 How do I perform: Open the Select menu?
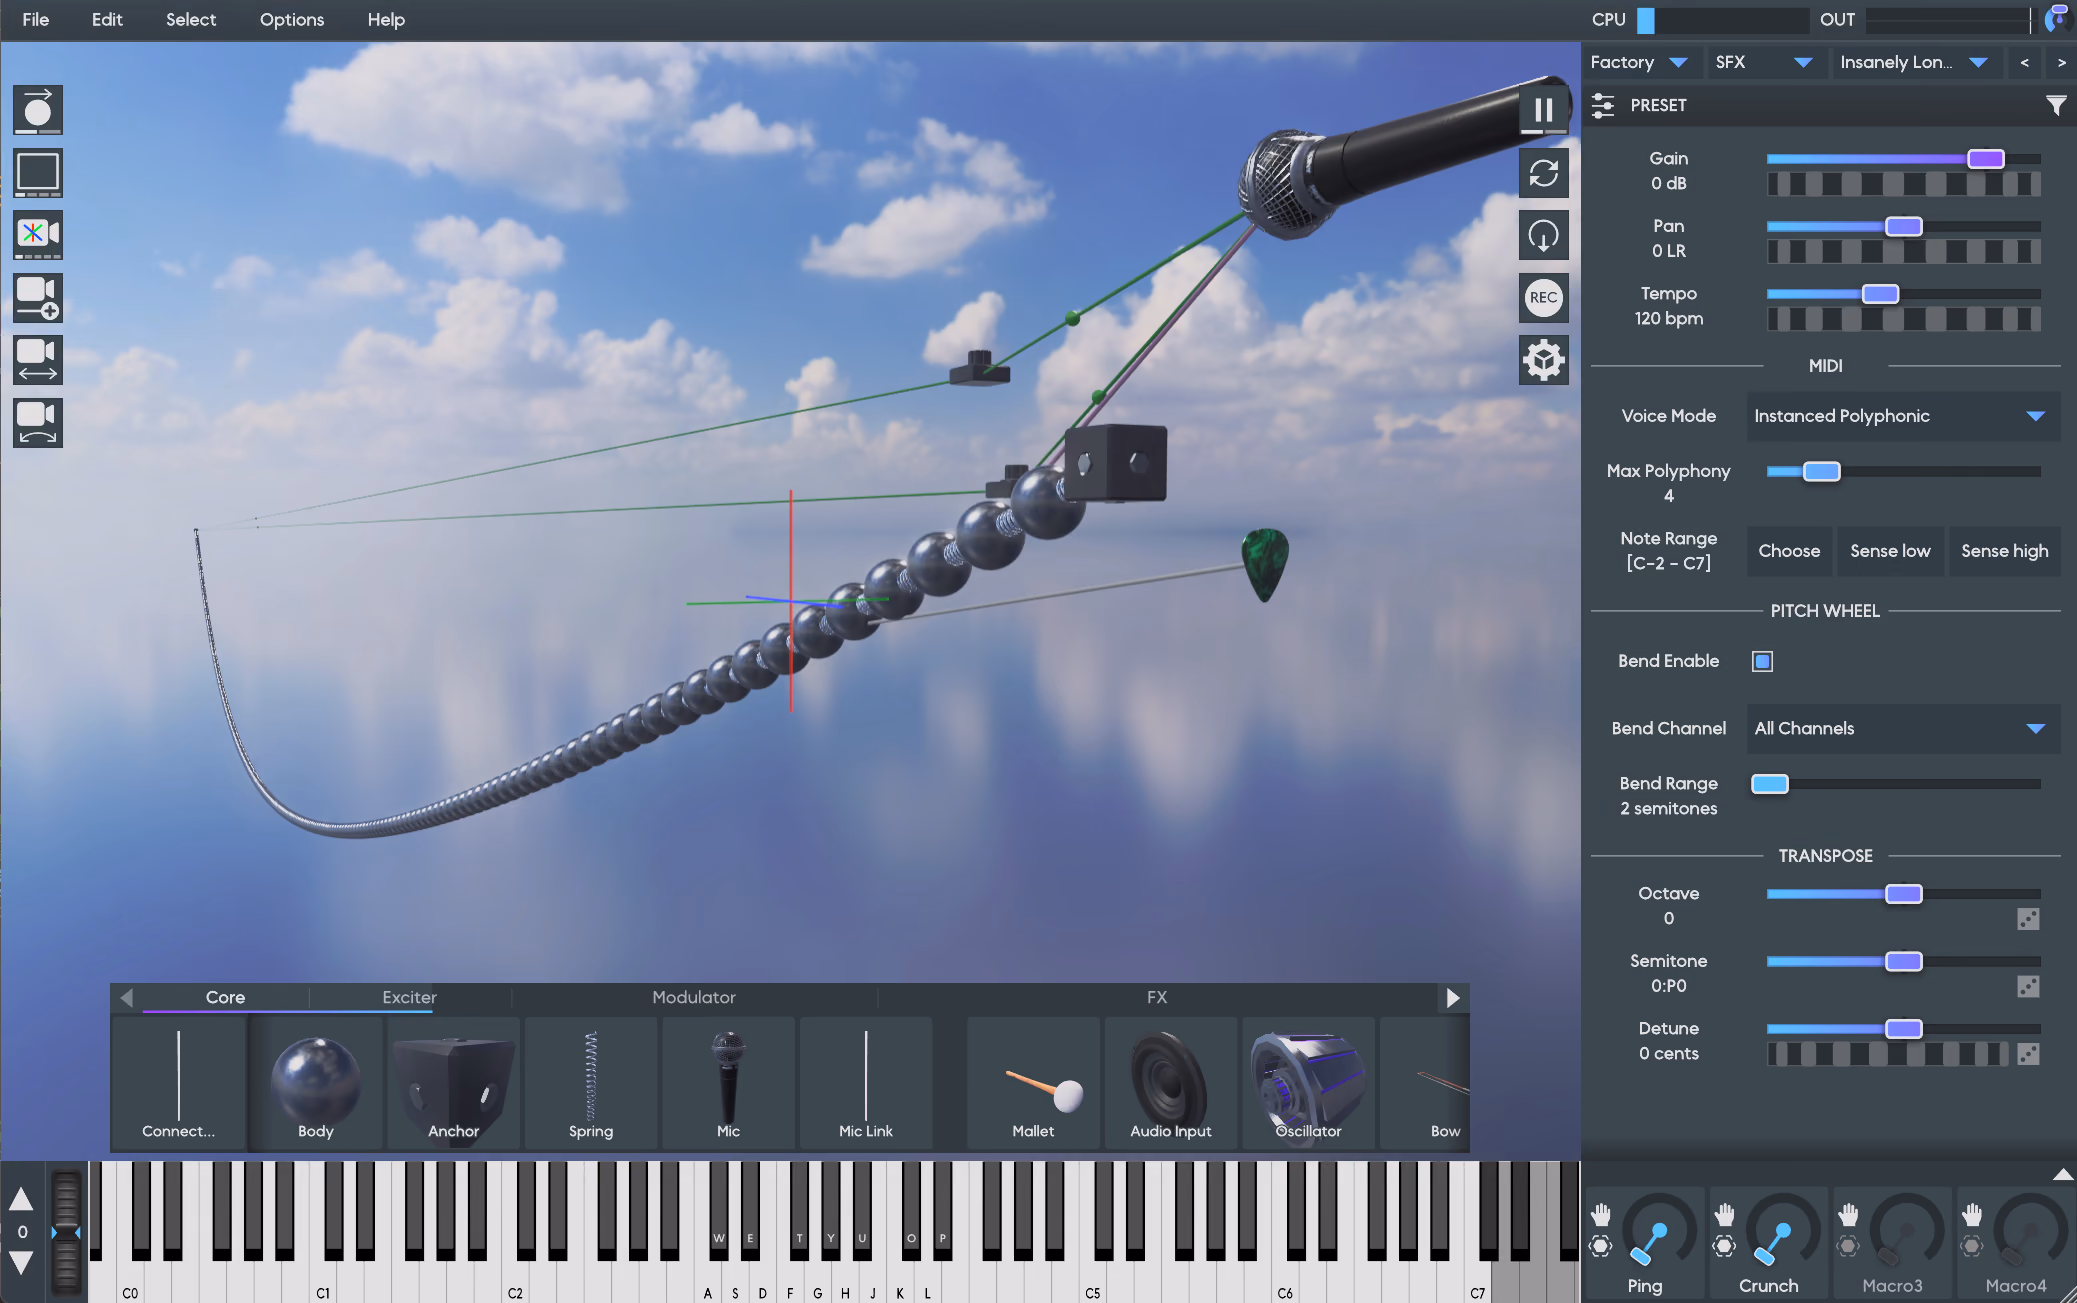(191, 20)
